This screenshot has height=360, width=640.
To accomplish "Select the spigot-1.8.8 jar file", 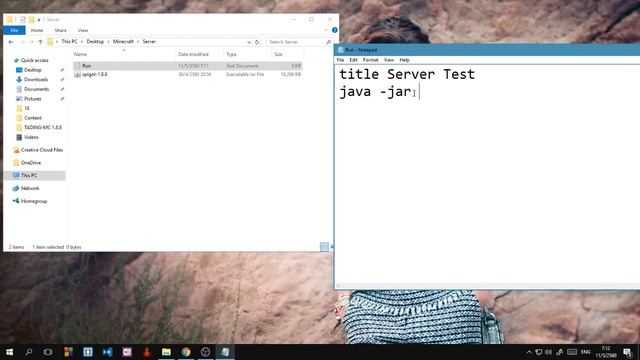I will [187, 74].
